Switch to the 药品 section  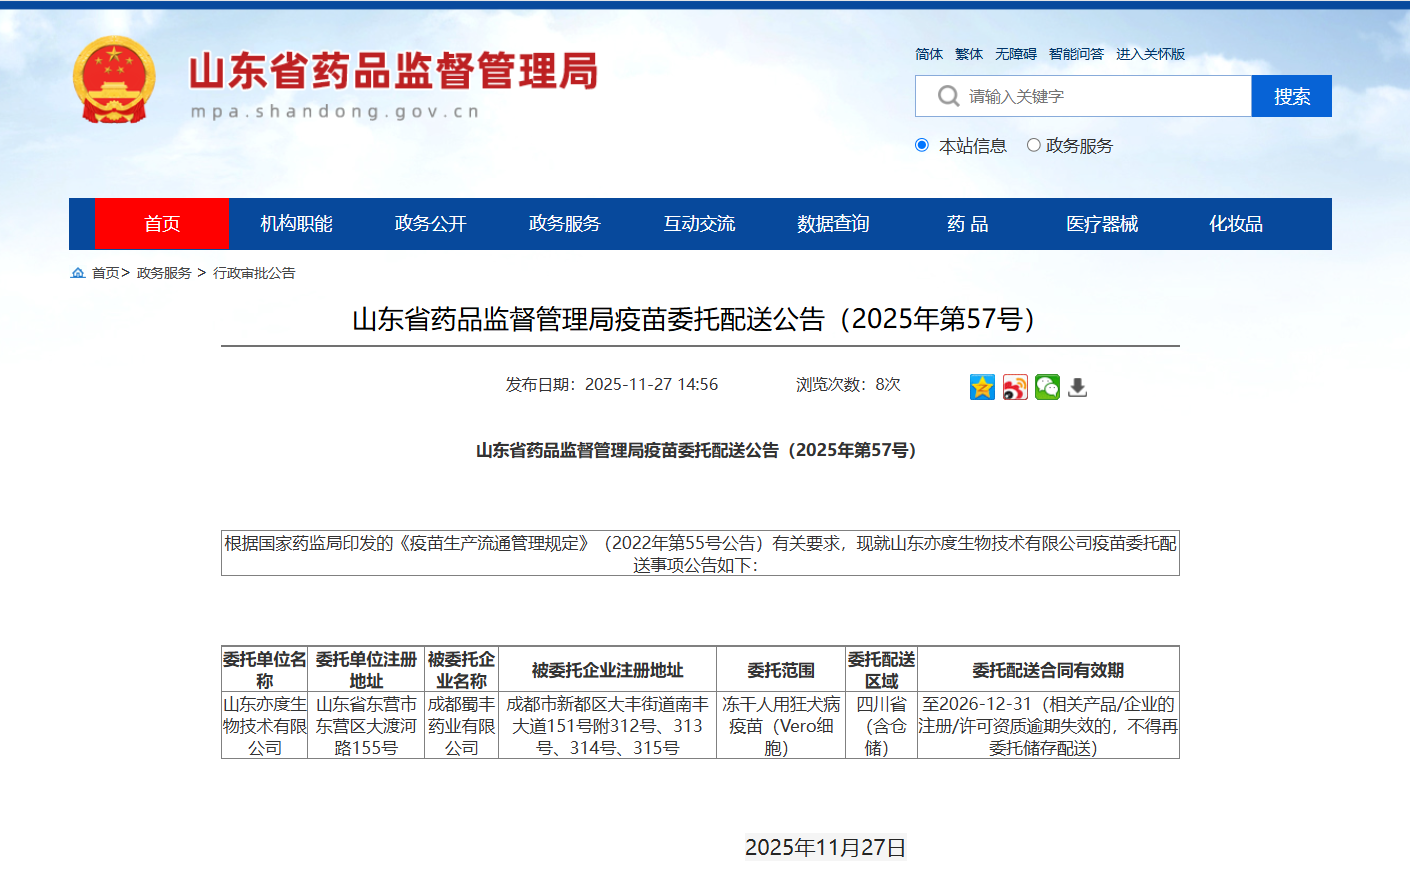(967, 224)
